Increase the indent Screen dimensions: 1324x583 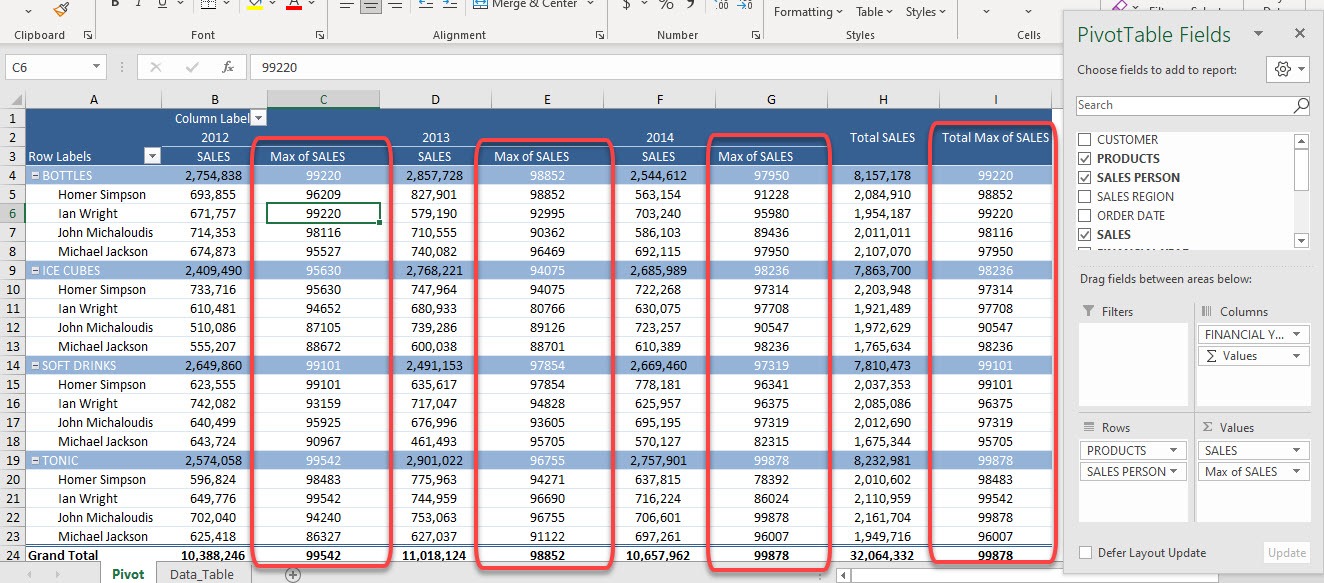pos(452,5)
